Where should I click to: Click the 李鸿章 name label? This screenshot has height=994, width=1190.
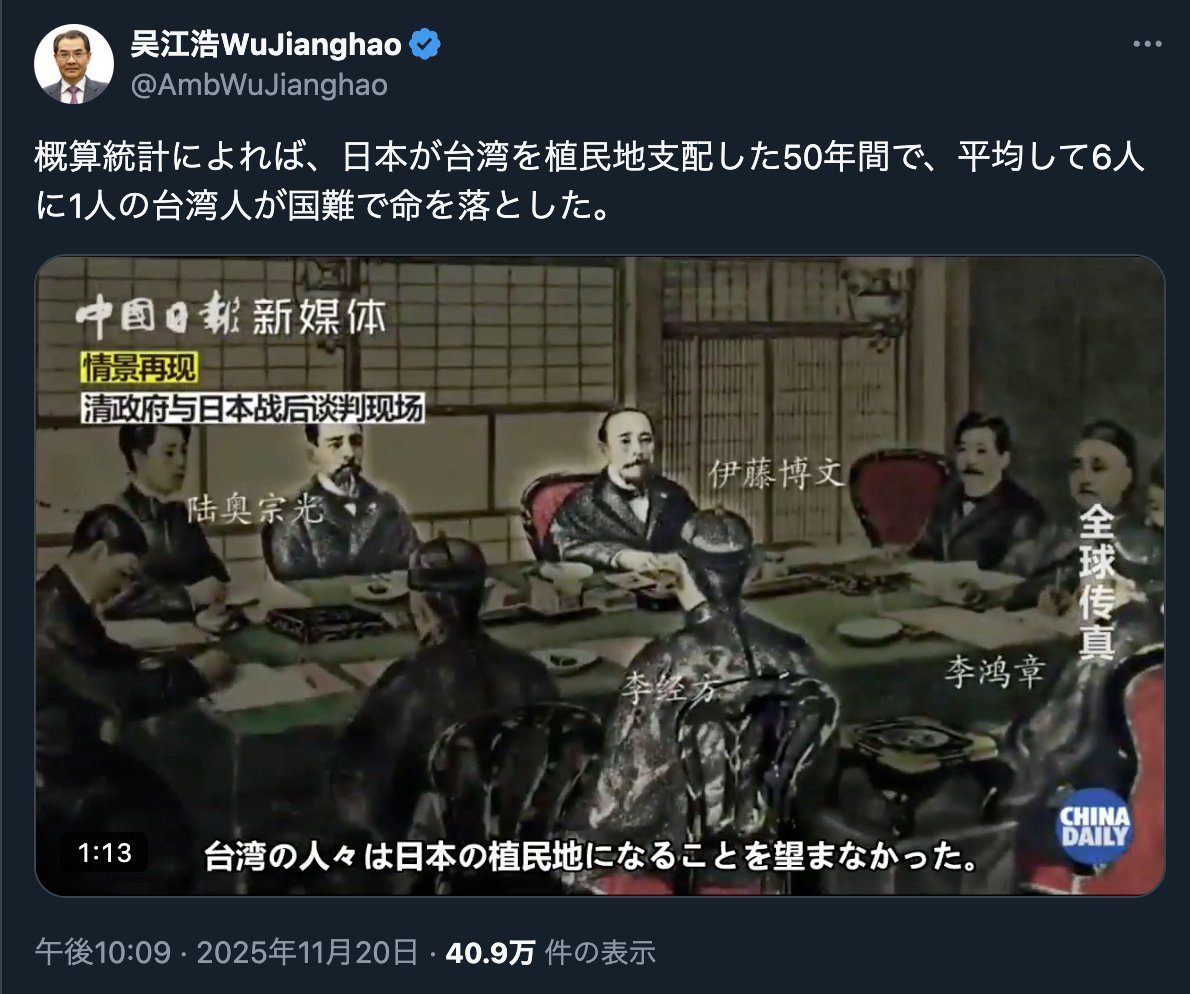[995, 672]
